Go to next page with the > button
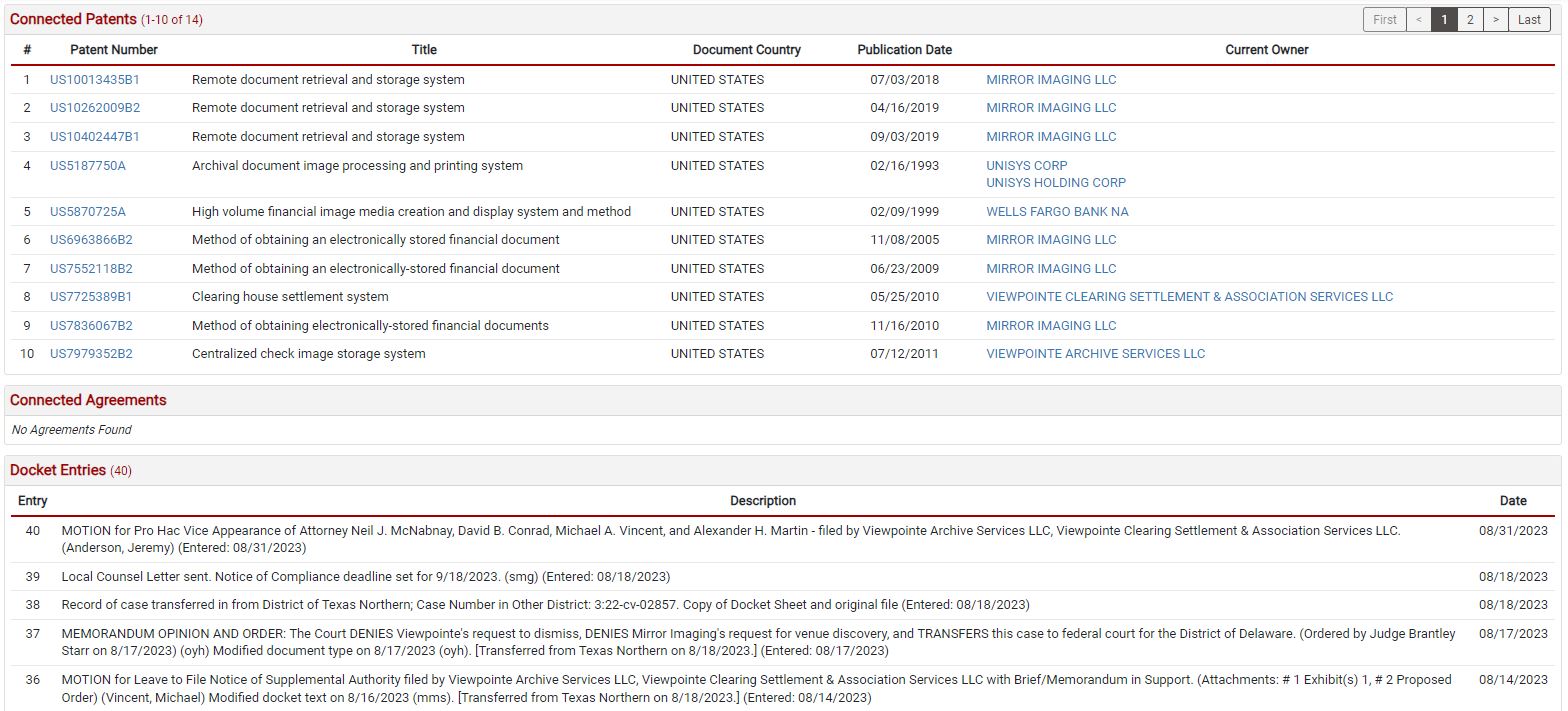1568x711 pixels. coord(1496,20)
